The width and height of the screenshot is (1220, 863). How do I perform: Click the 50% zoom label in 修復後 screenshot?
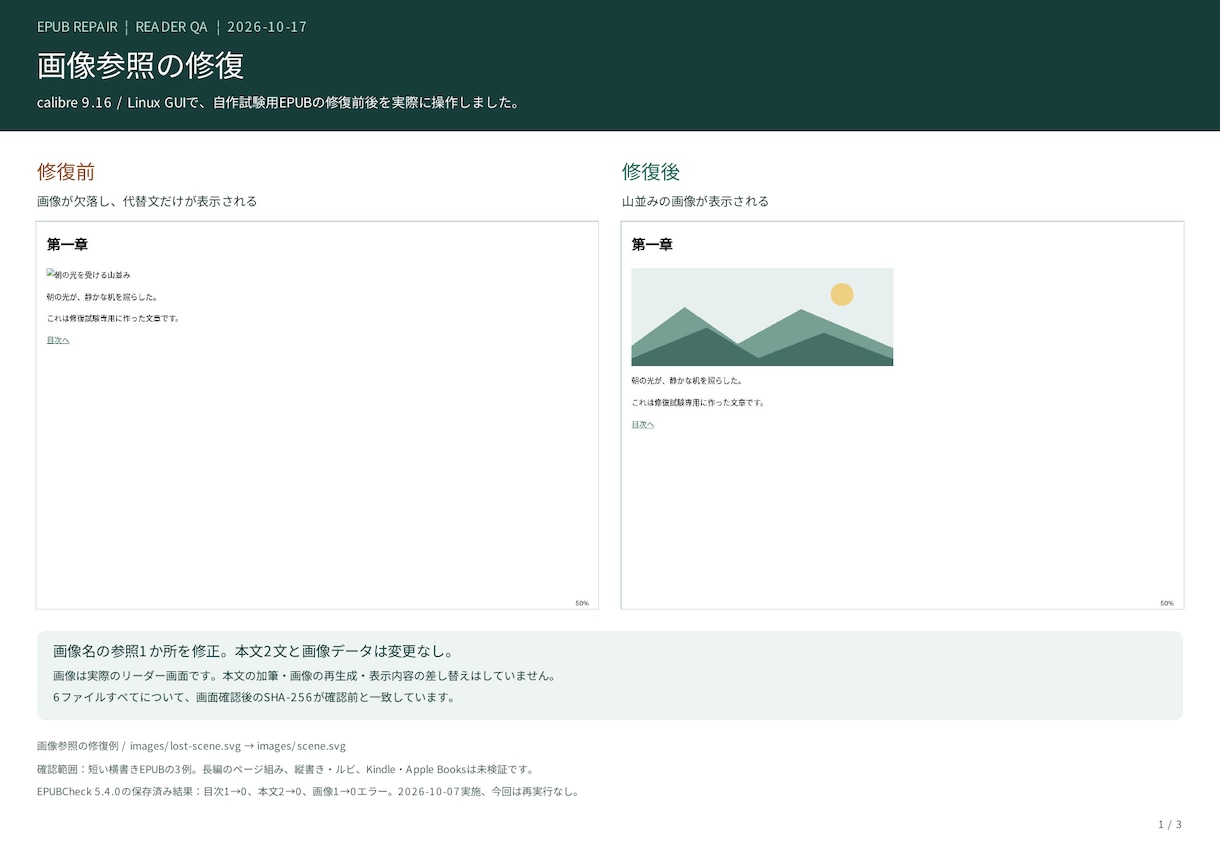(1167, 603)
